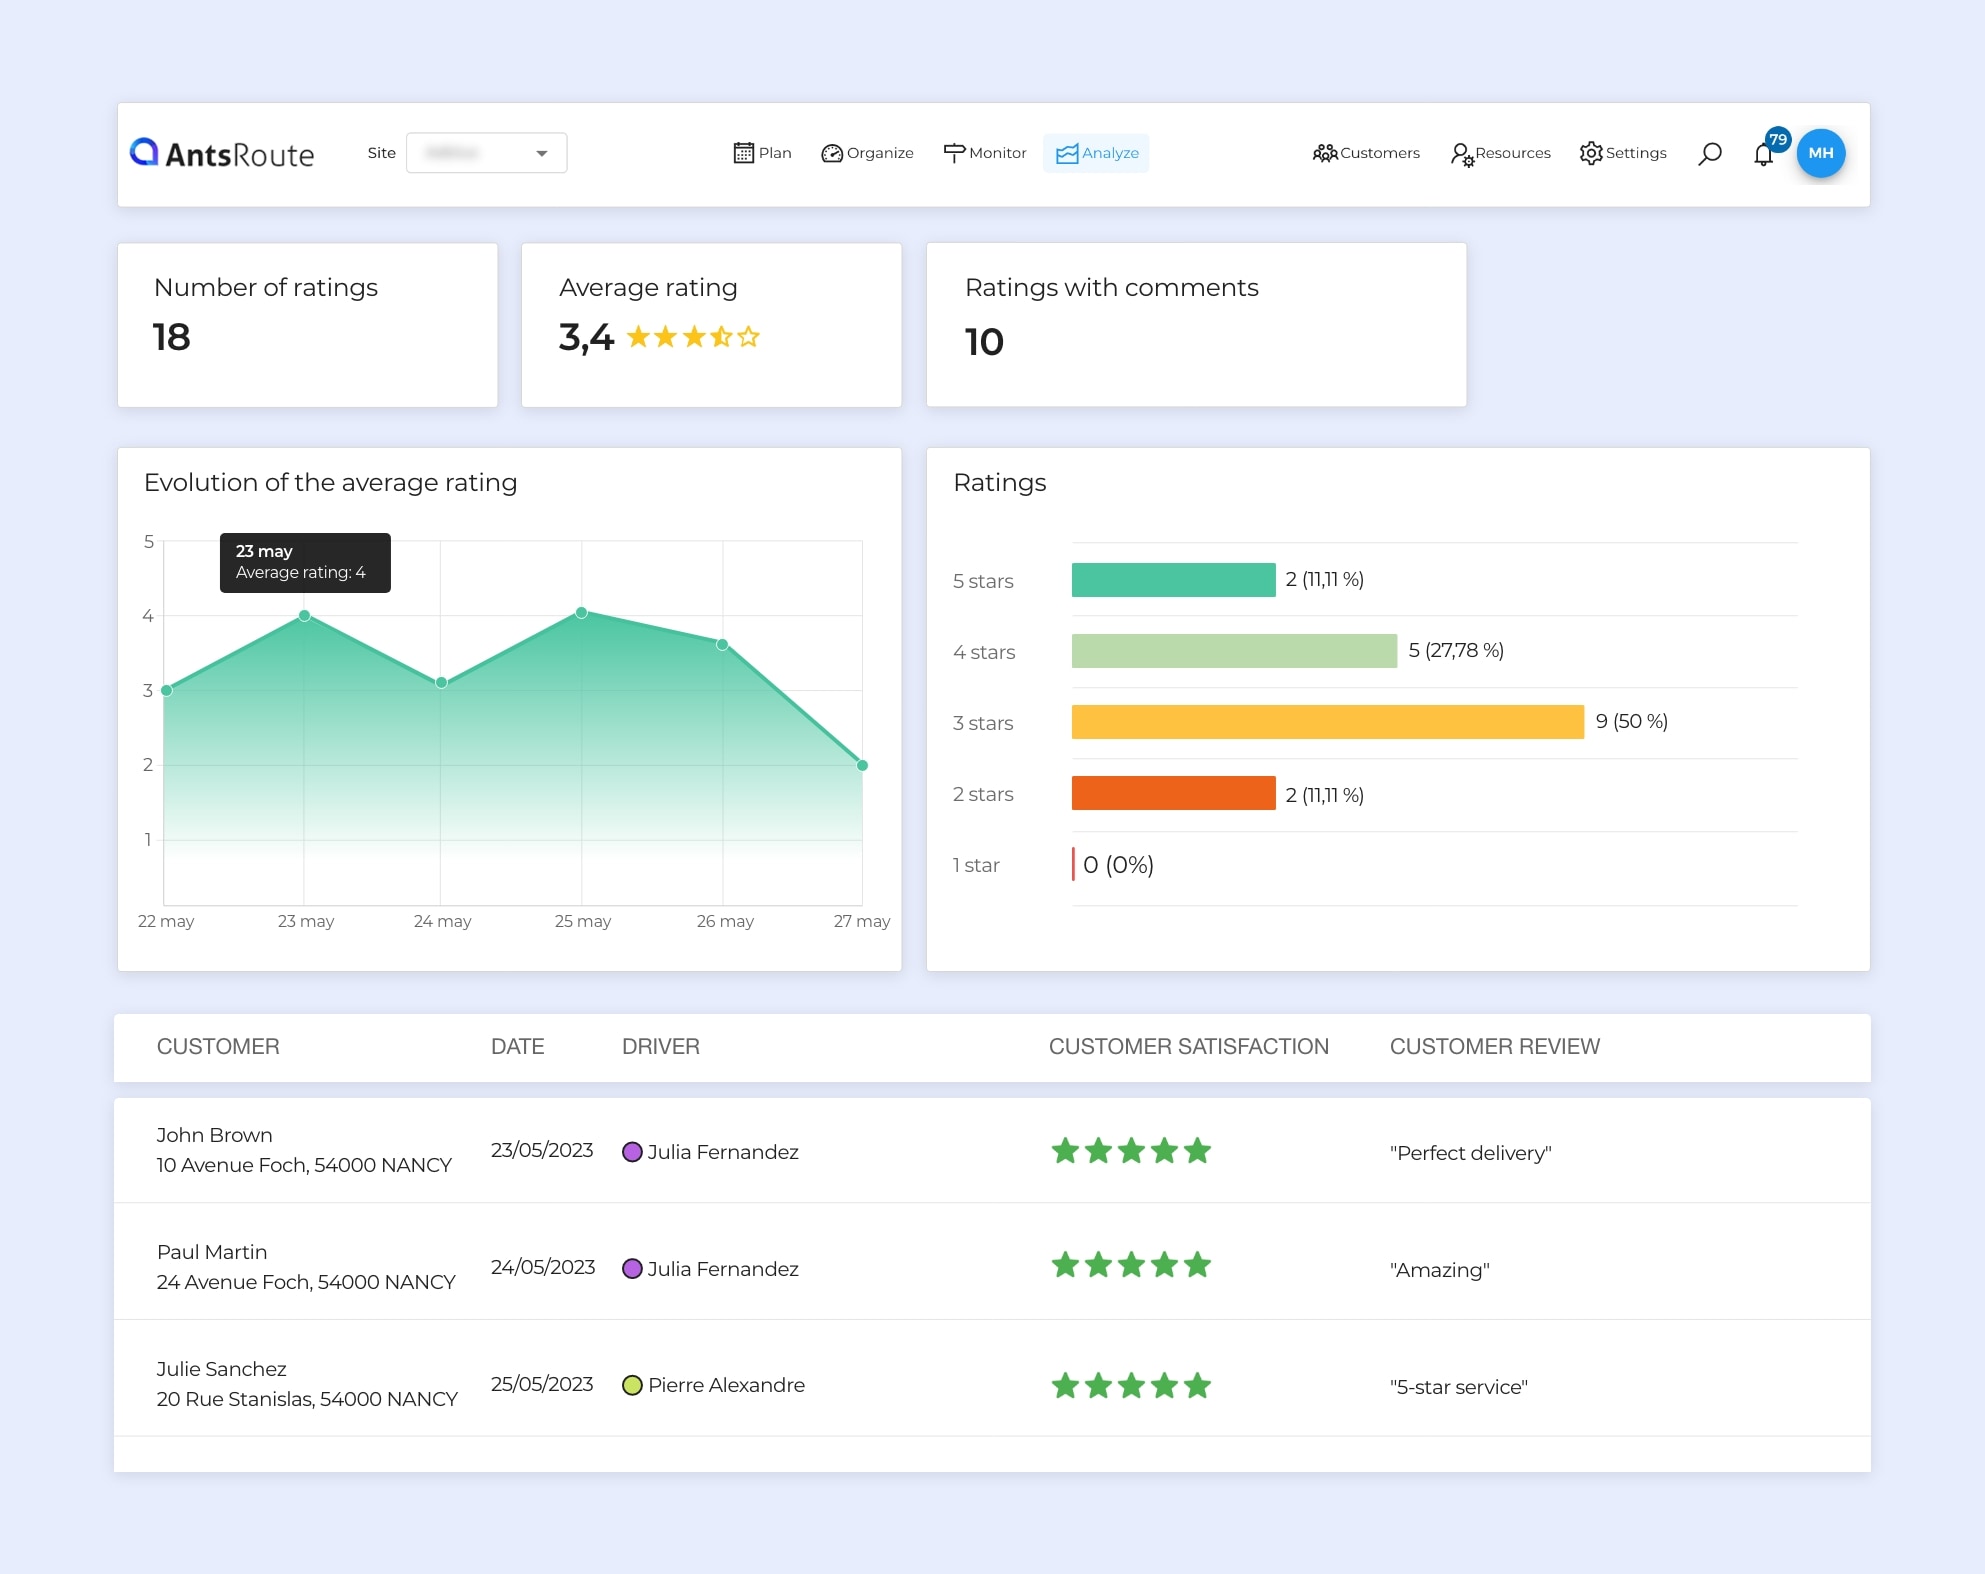Select the Analyze chart icon
The height and width of the screenshot is (1574, 1985).
1067,153
